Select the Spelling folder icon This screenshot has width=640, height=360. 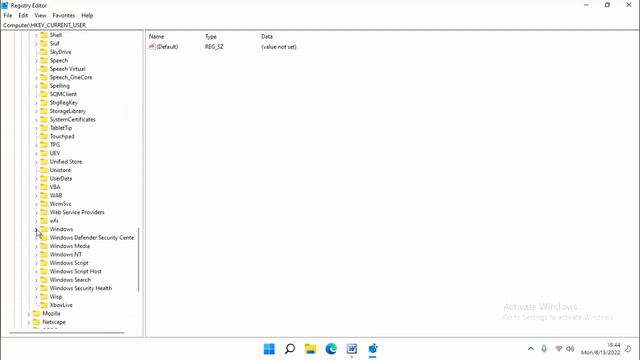pos(44,86)
